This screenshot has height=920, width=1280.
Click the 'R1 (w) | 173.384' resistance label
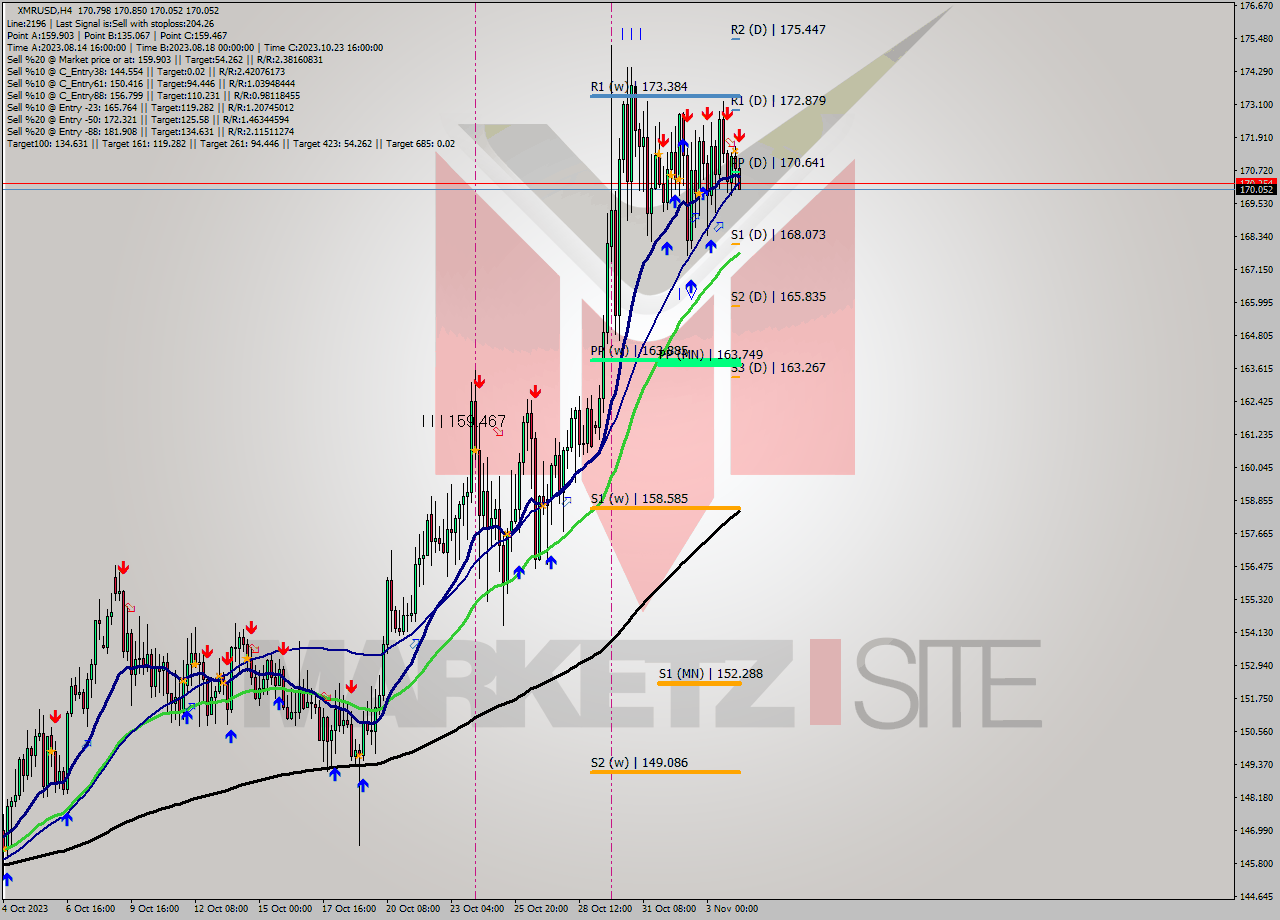click(x=638, y=87)
